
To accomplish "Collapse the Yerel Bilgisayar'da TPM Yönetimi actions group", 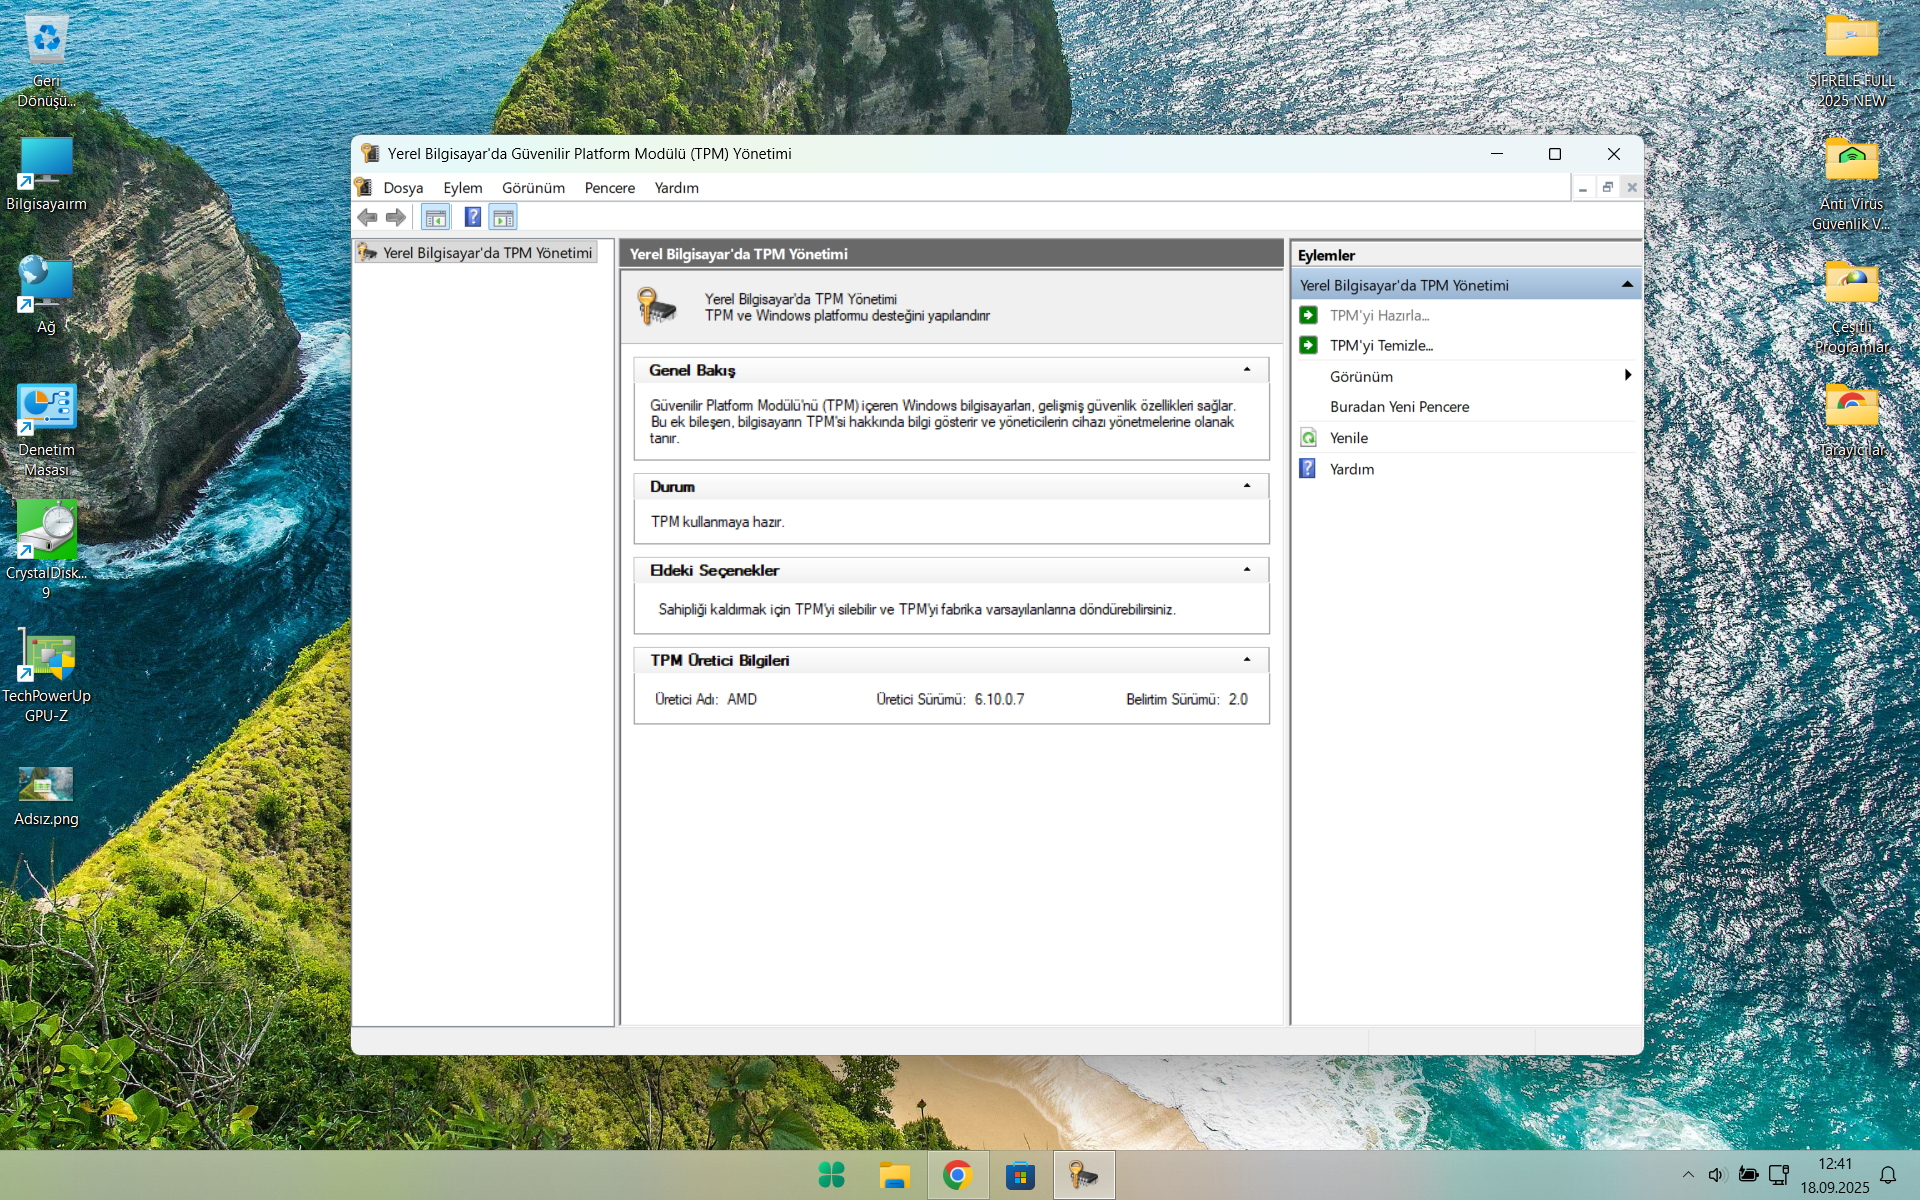I will point(1627,285).
